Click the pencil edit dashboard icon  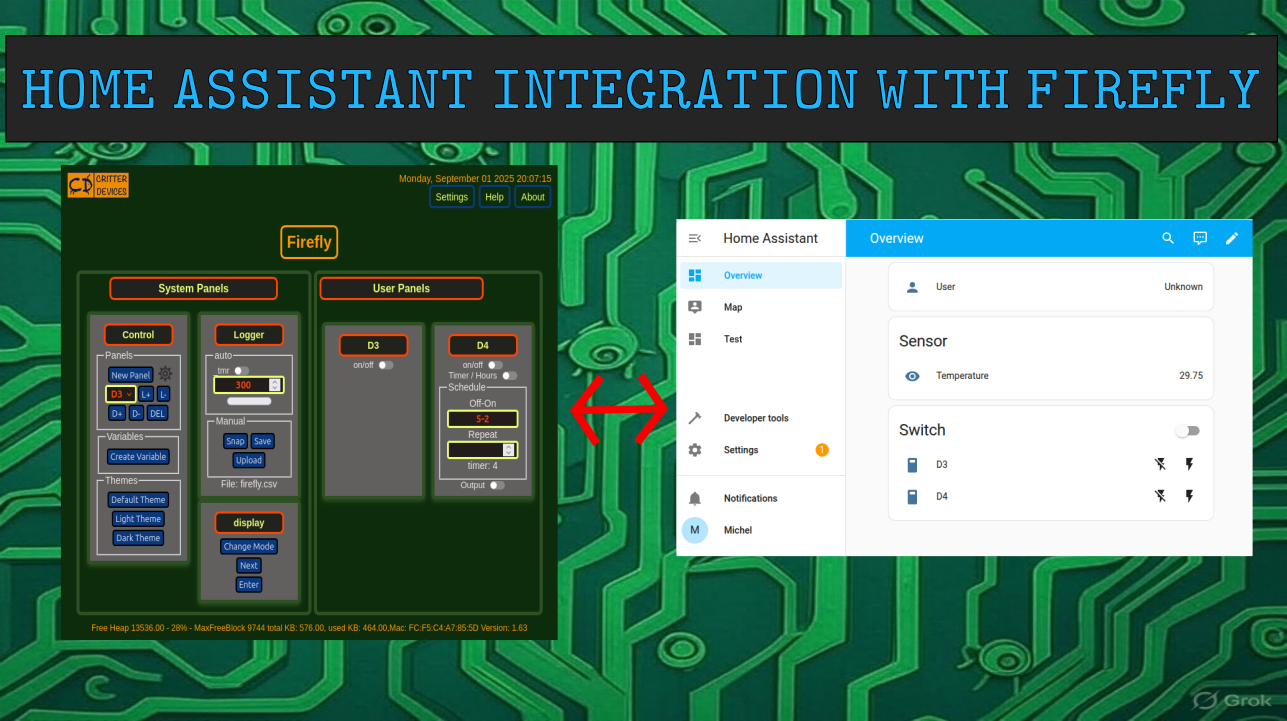(x=1232, y=238)
